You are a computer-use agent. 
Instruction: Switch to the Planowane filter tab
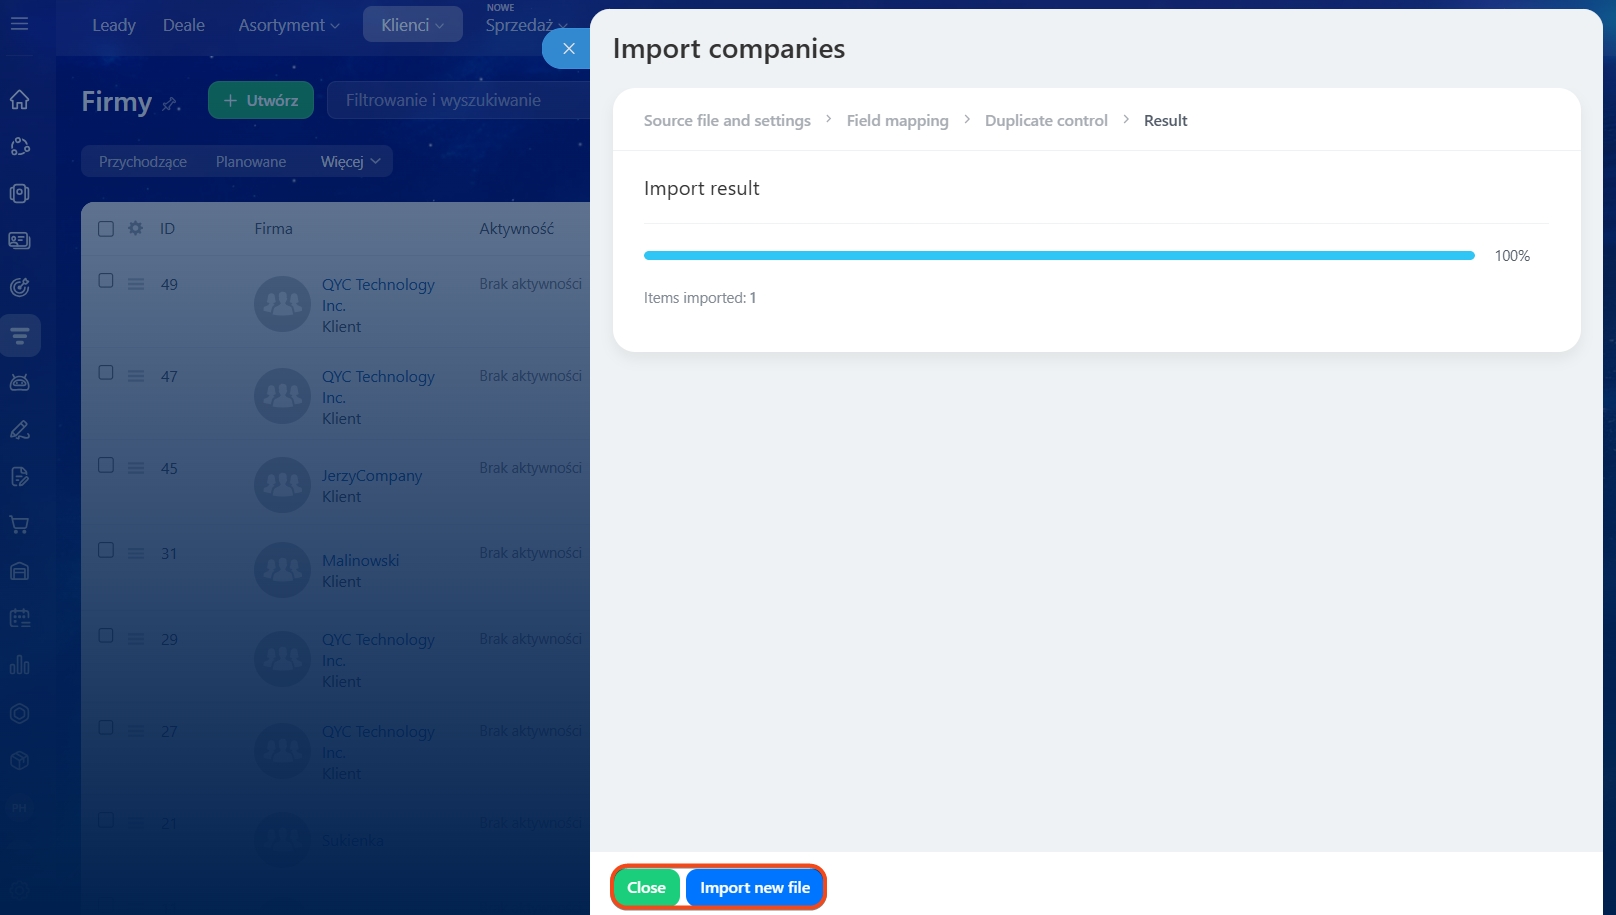click(x=251, y=162)
